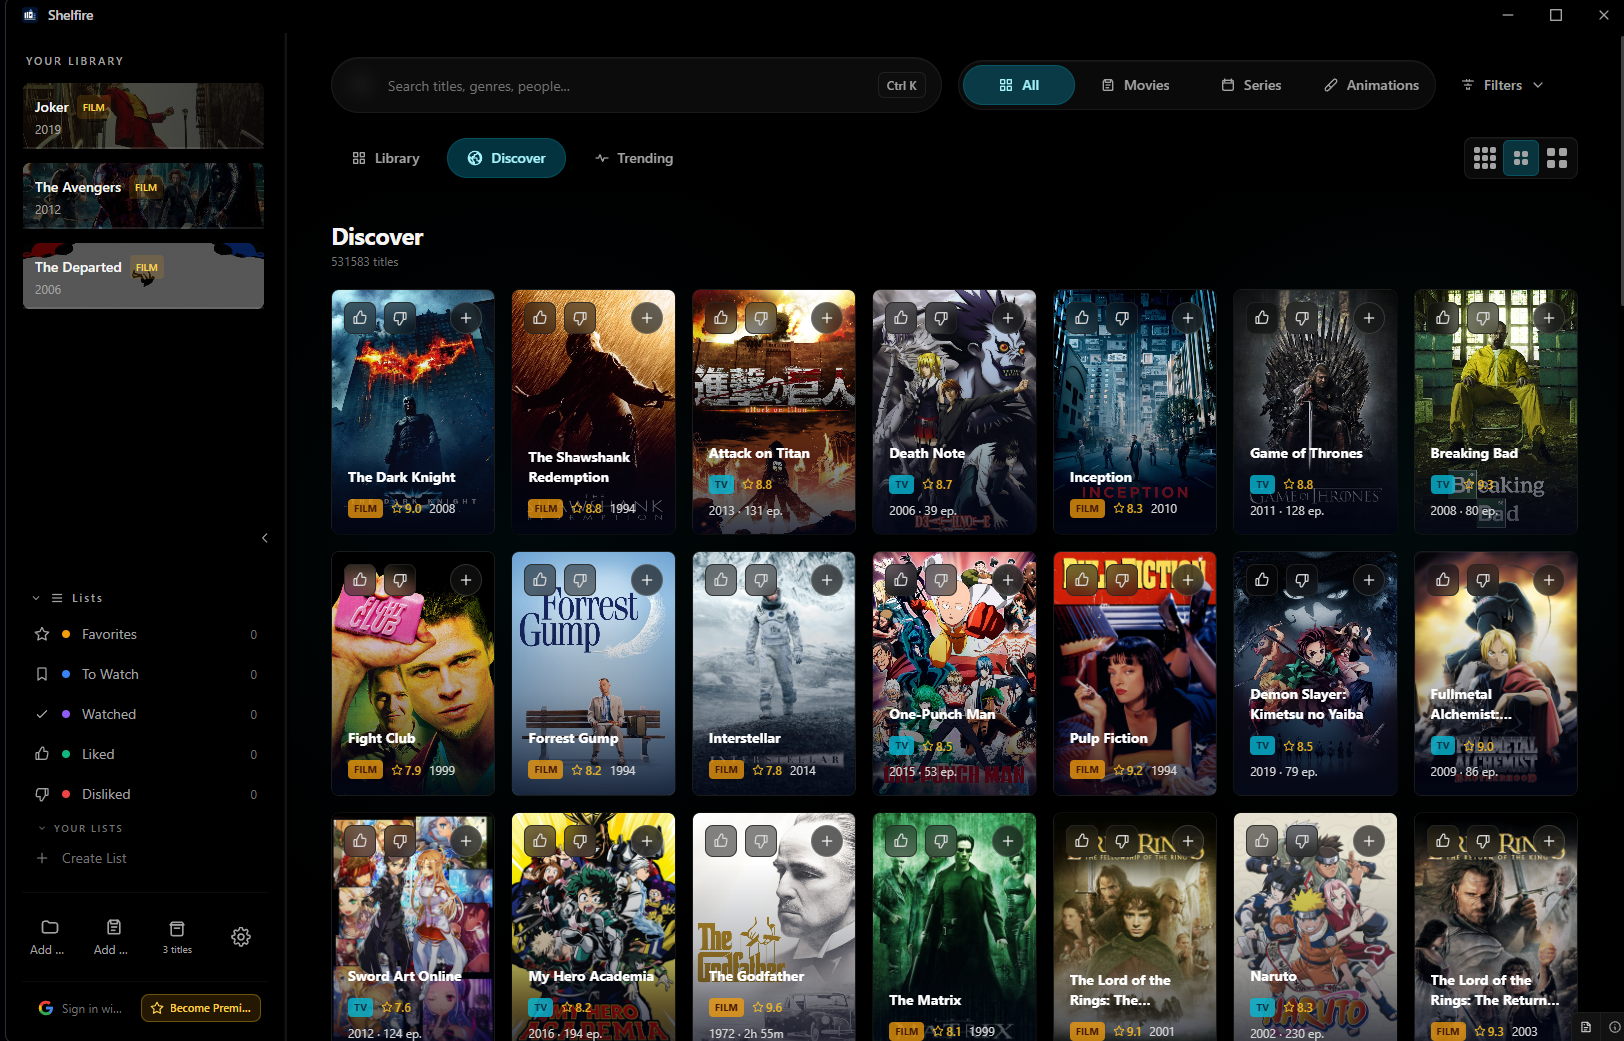
Task: Toggle thumbs up on Inception
Action: click(1082, 318)
